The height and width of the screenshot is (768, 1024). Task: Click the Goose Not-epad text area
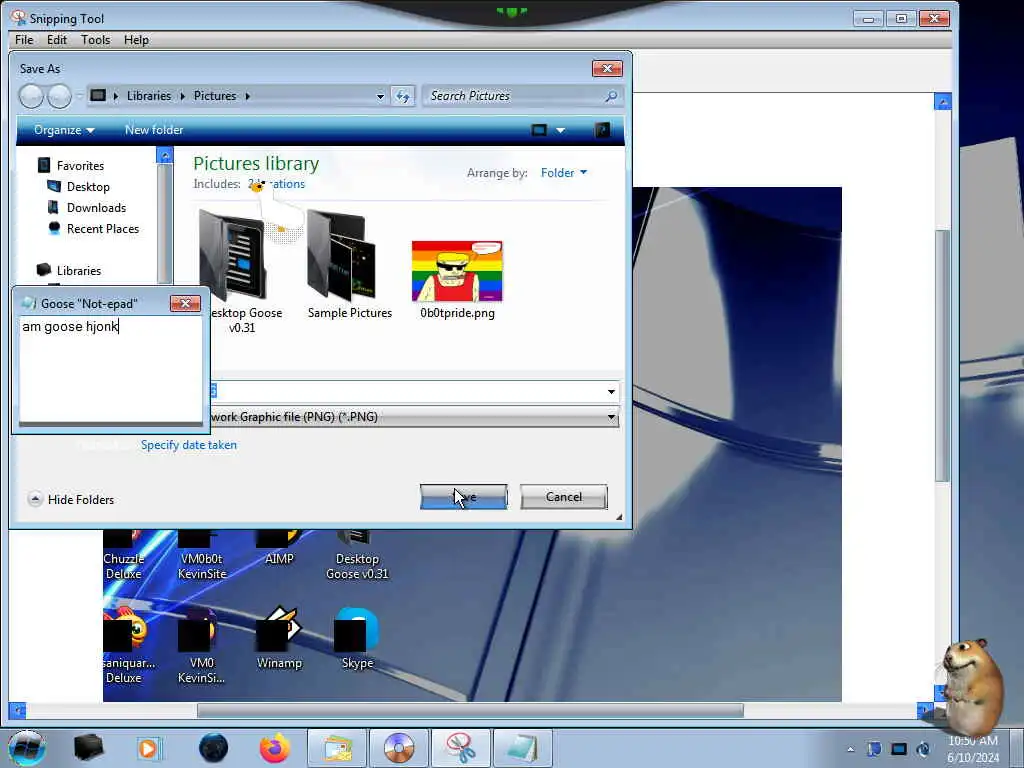[111, 369]
